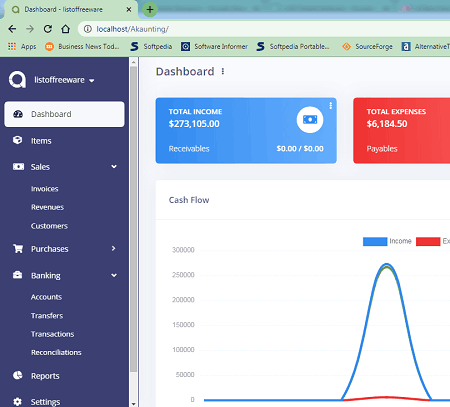
Task: Go to Accounts page
Action: (46, 297)
